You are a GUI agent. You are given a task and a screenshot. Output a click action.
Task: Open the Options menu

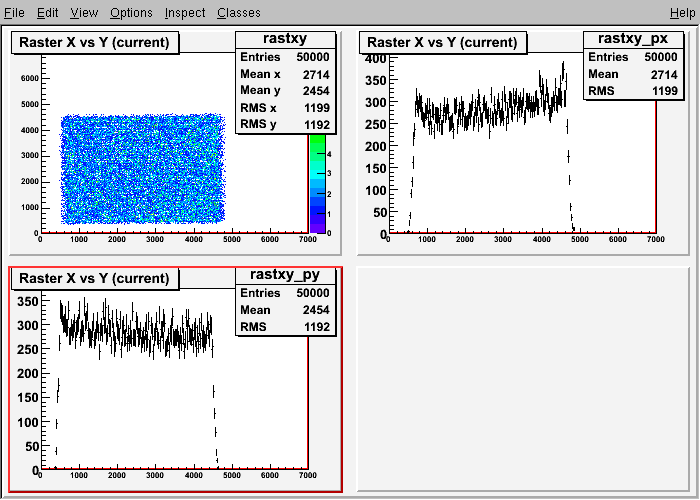(131, 12)
